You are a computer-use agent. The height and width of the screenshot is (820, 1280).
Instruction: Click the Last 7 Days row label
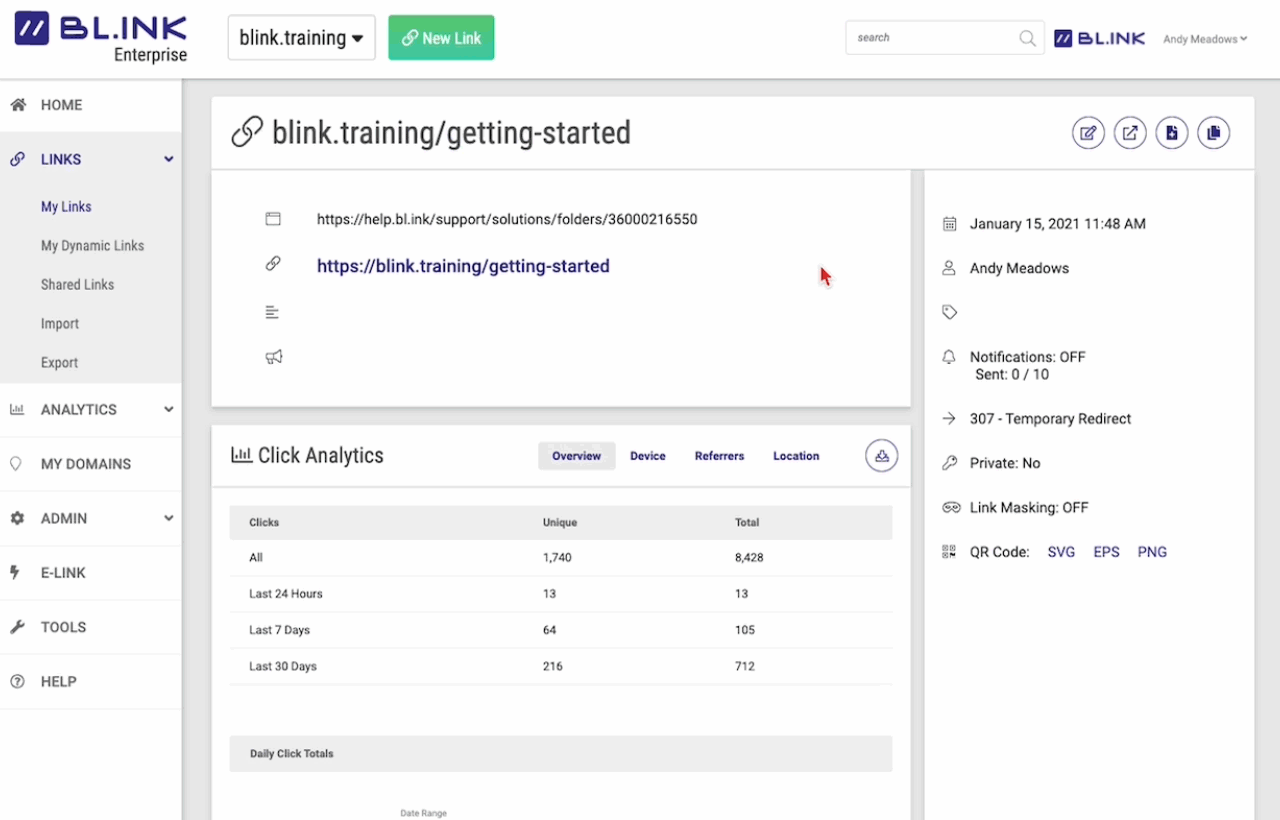(279, 630)
